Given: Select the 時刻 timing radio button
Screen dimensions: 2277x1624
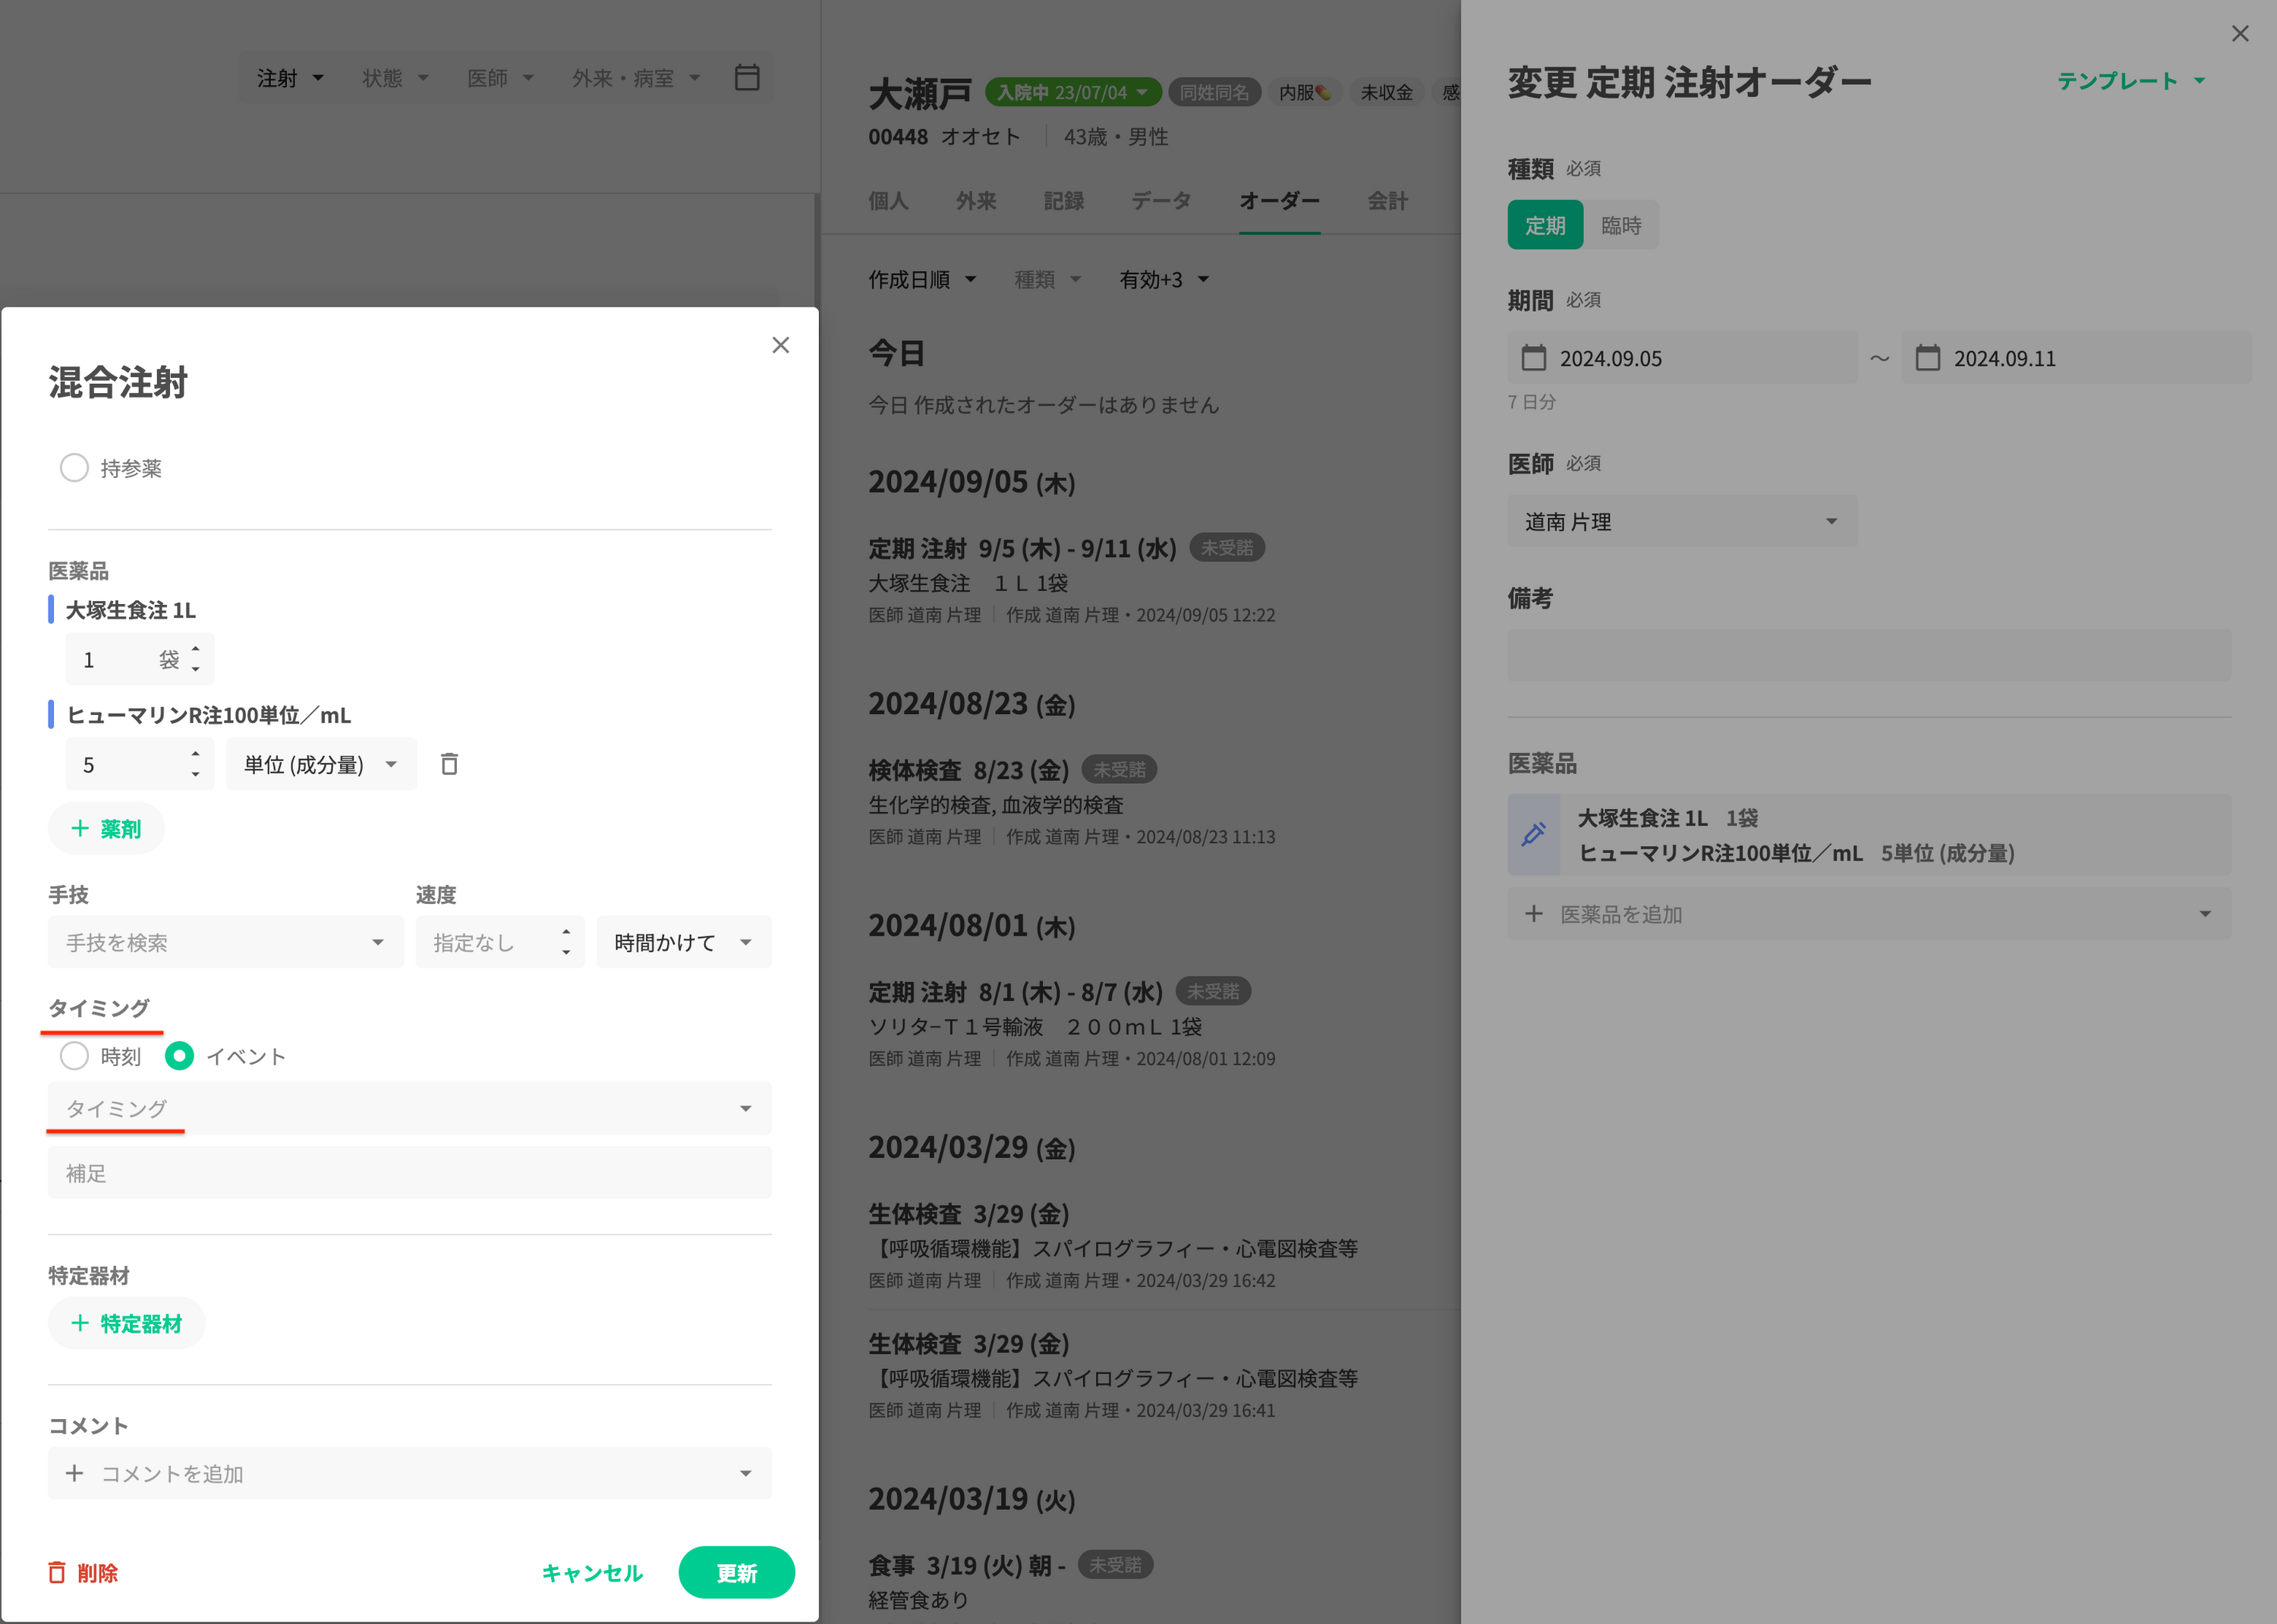Looking at the screenshot, I should click(74, 1056).
